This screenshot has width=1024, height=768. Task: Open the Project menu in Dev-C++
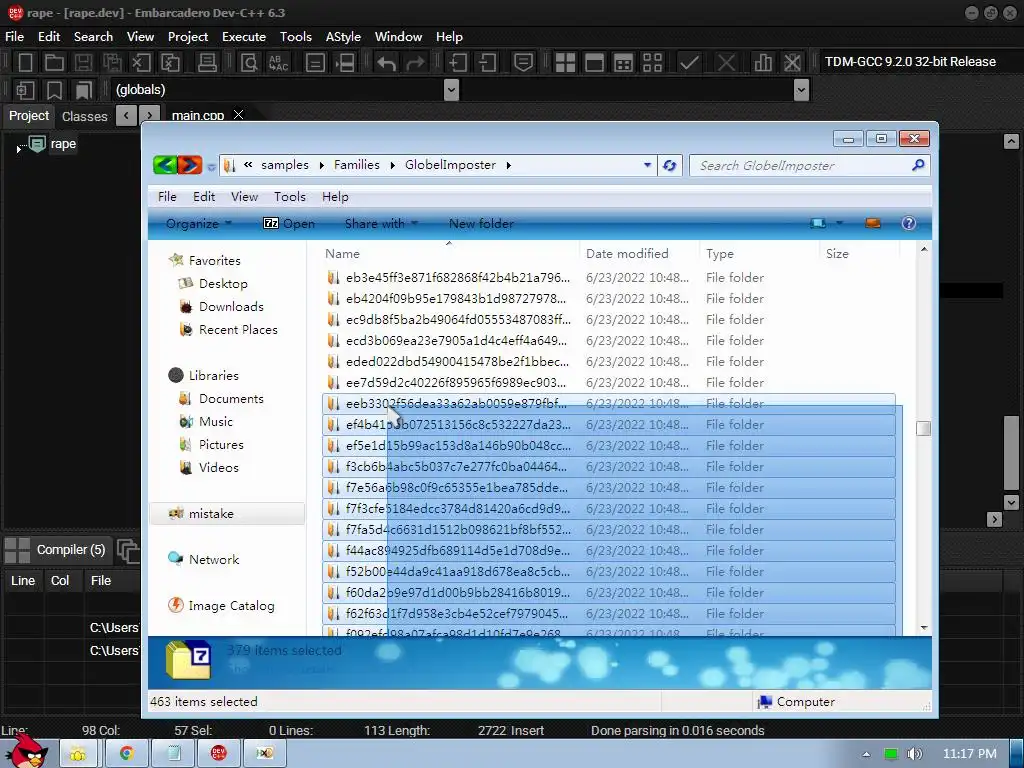pos(187,37)
